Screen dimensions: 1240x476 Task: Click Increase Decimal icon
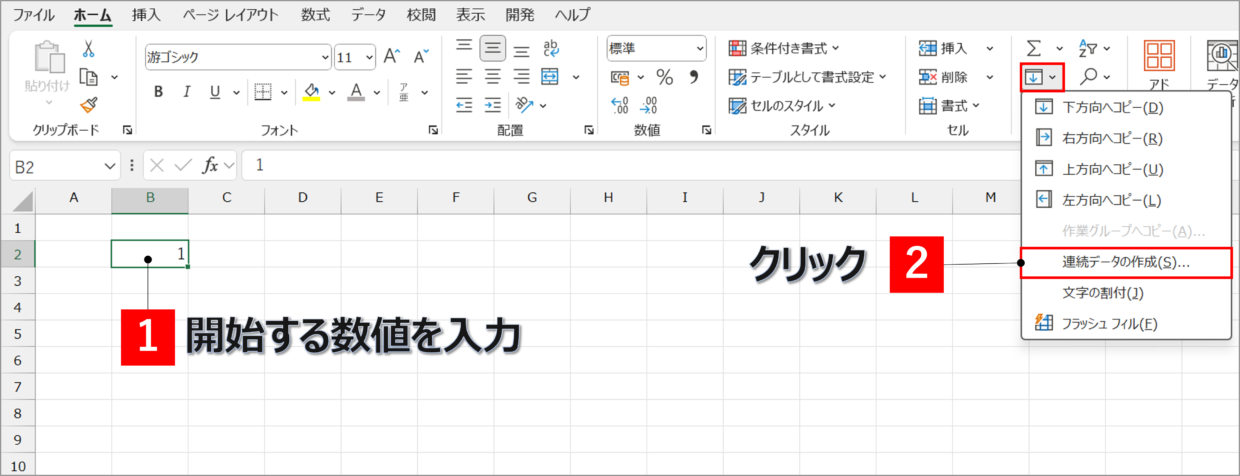point(619,105)
